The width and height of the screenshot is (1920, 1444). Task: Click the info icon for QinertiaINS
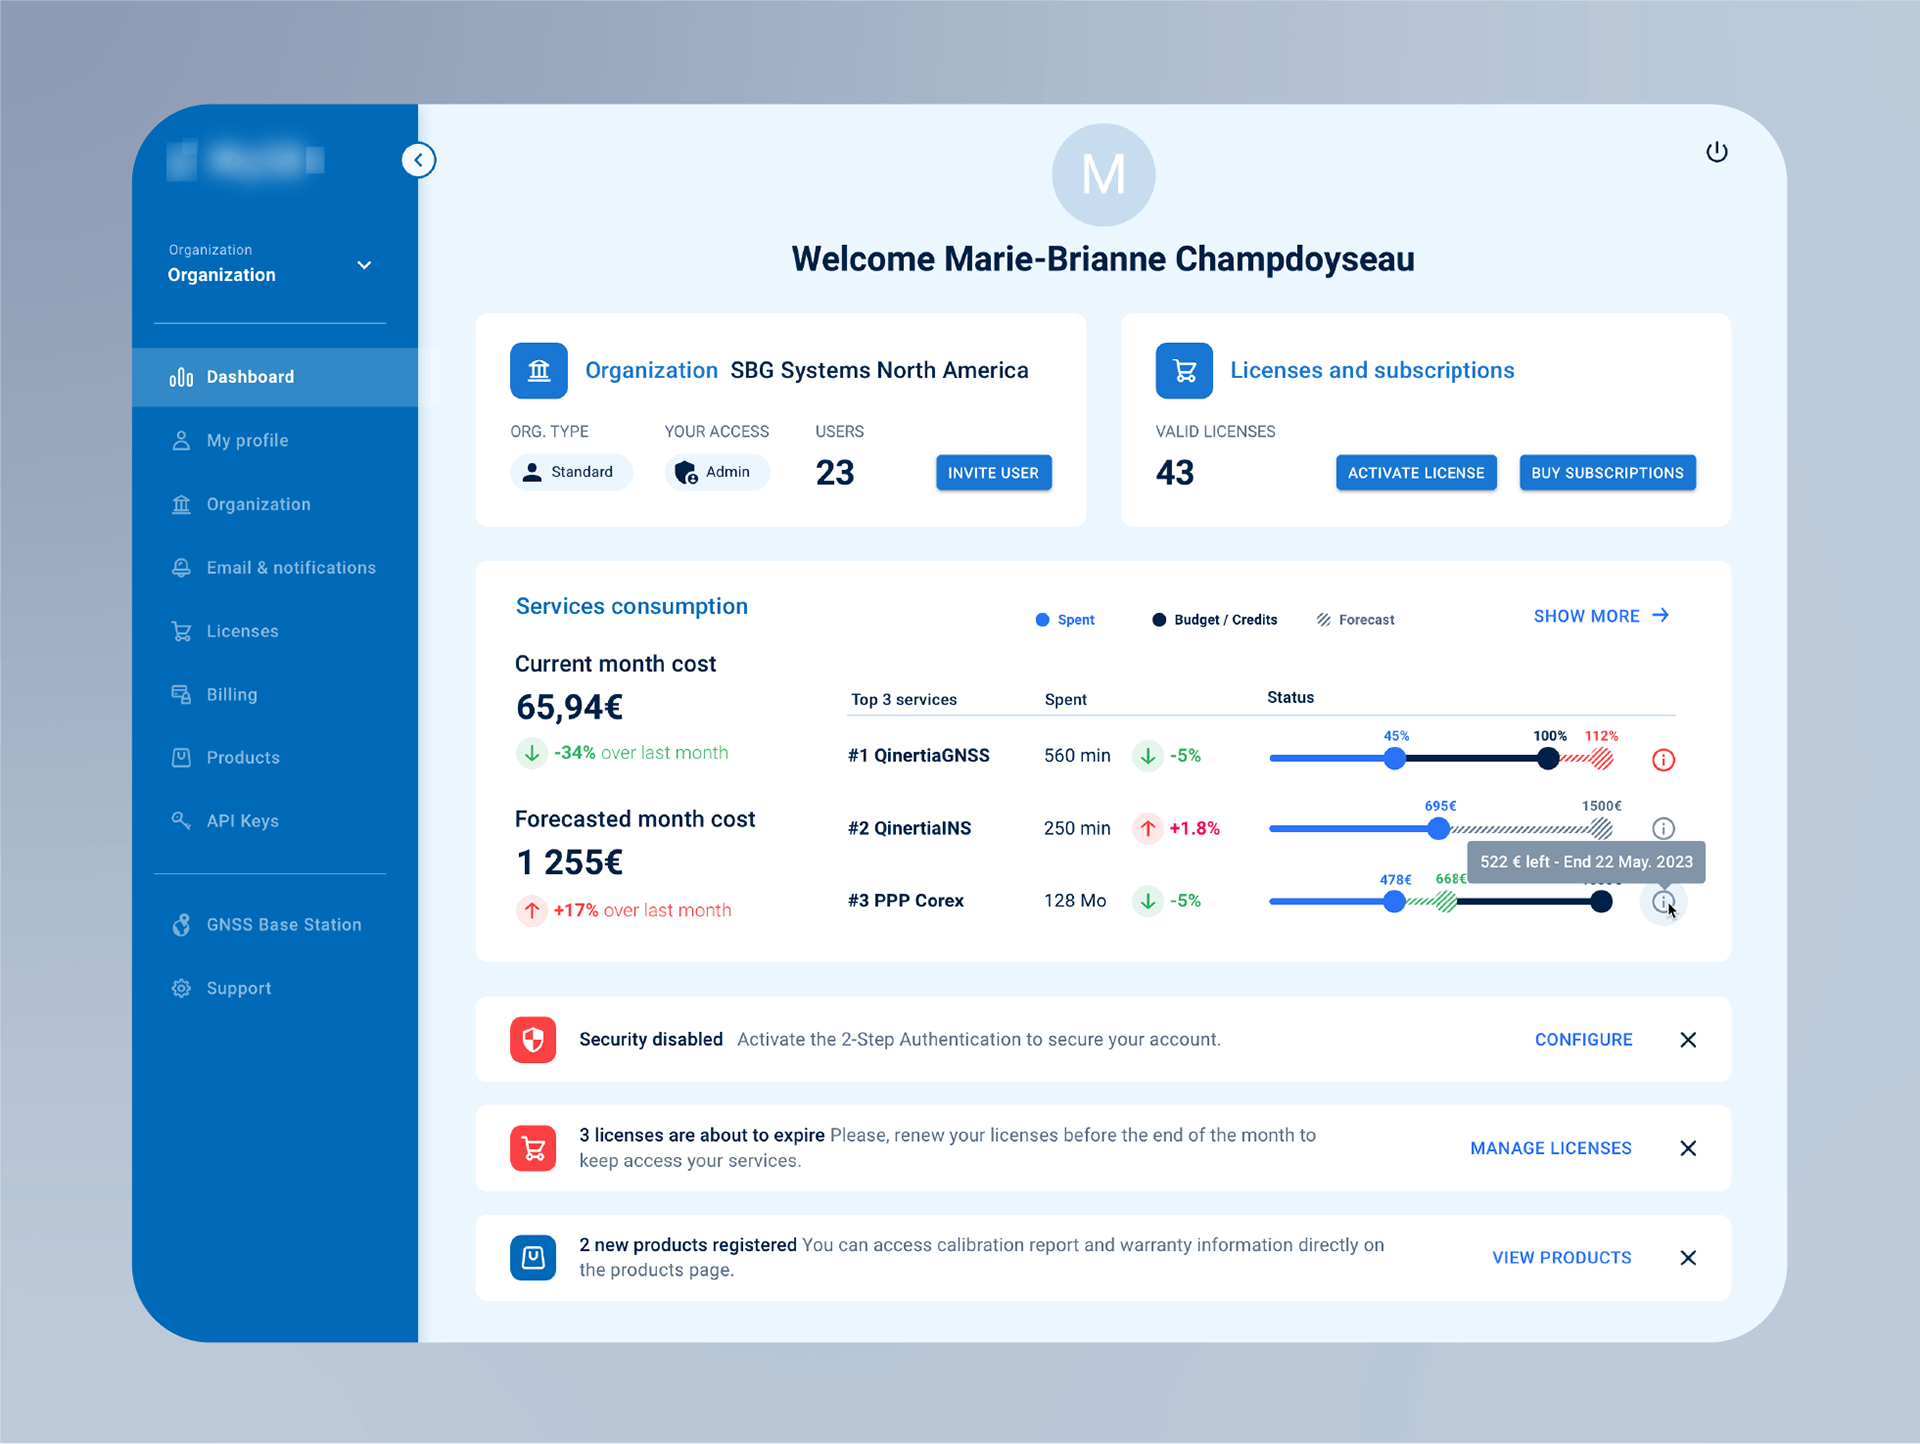tap(1663, 828)
